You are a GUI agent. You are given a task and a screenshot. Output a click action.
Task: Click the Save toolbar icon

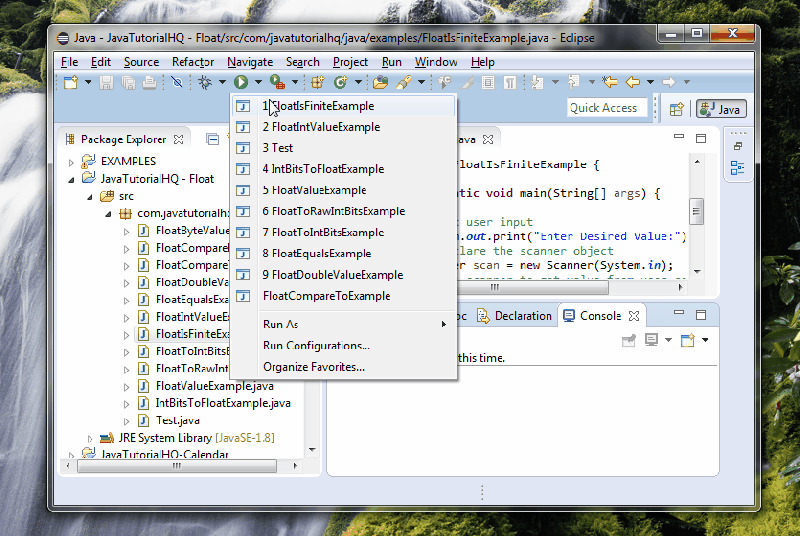106,82
